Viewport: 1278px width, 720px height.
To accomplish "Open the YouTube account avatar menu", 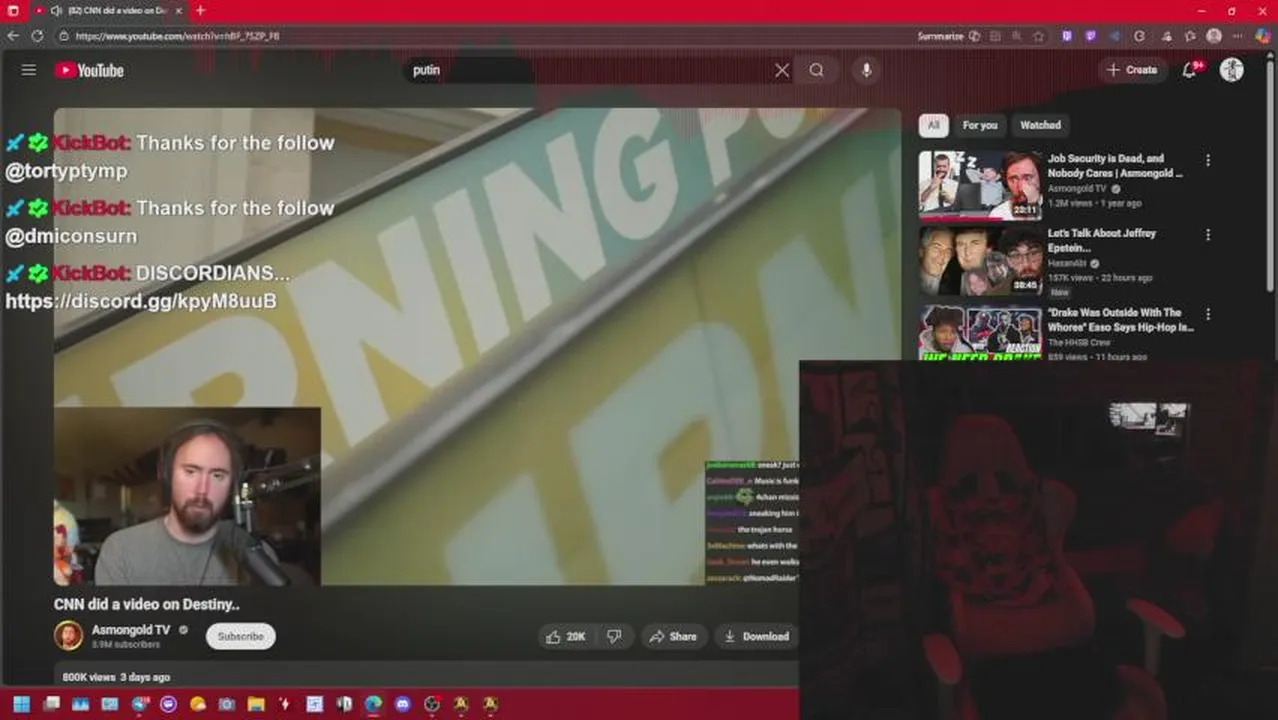I will point(1232,70).
